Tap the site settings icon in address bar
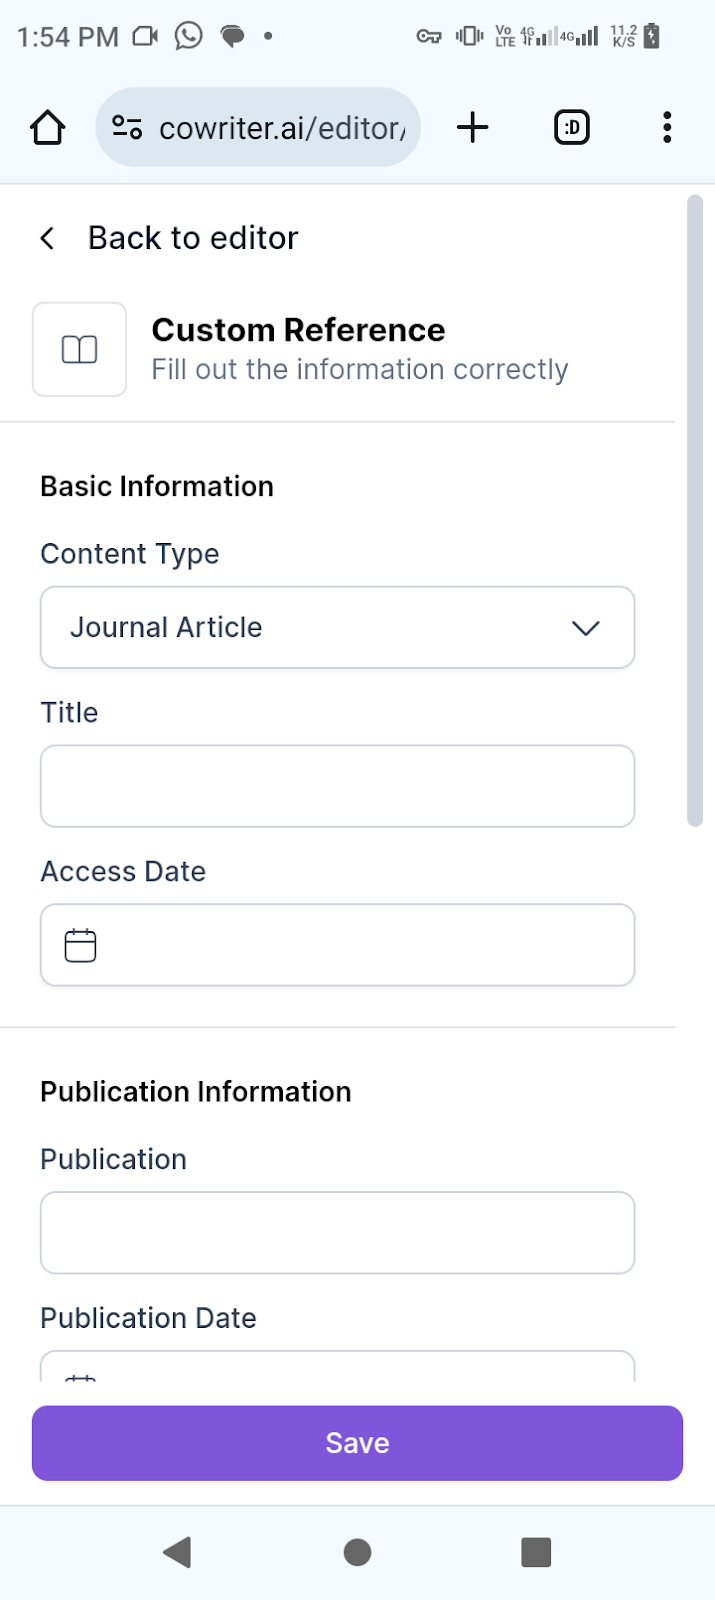Viewport: 715px width, 1600px height. [x=127, y=128]
